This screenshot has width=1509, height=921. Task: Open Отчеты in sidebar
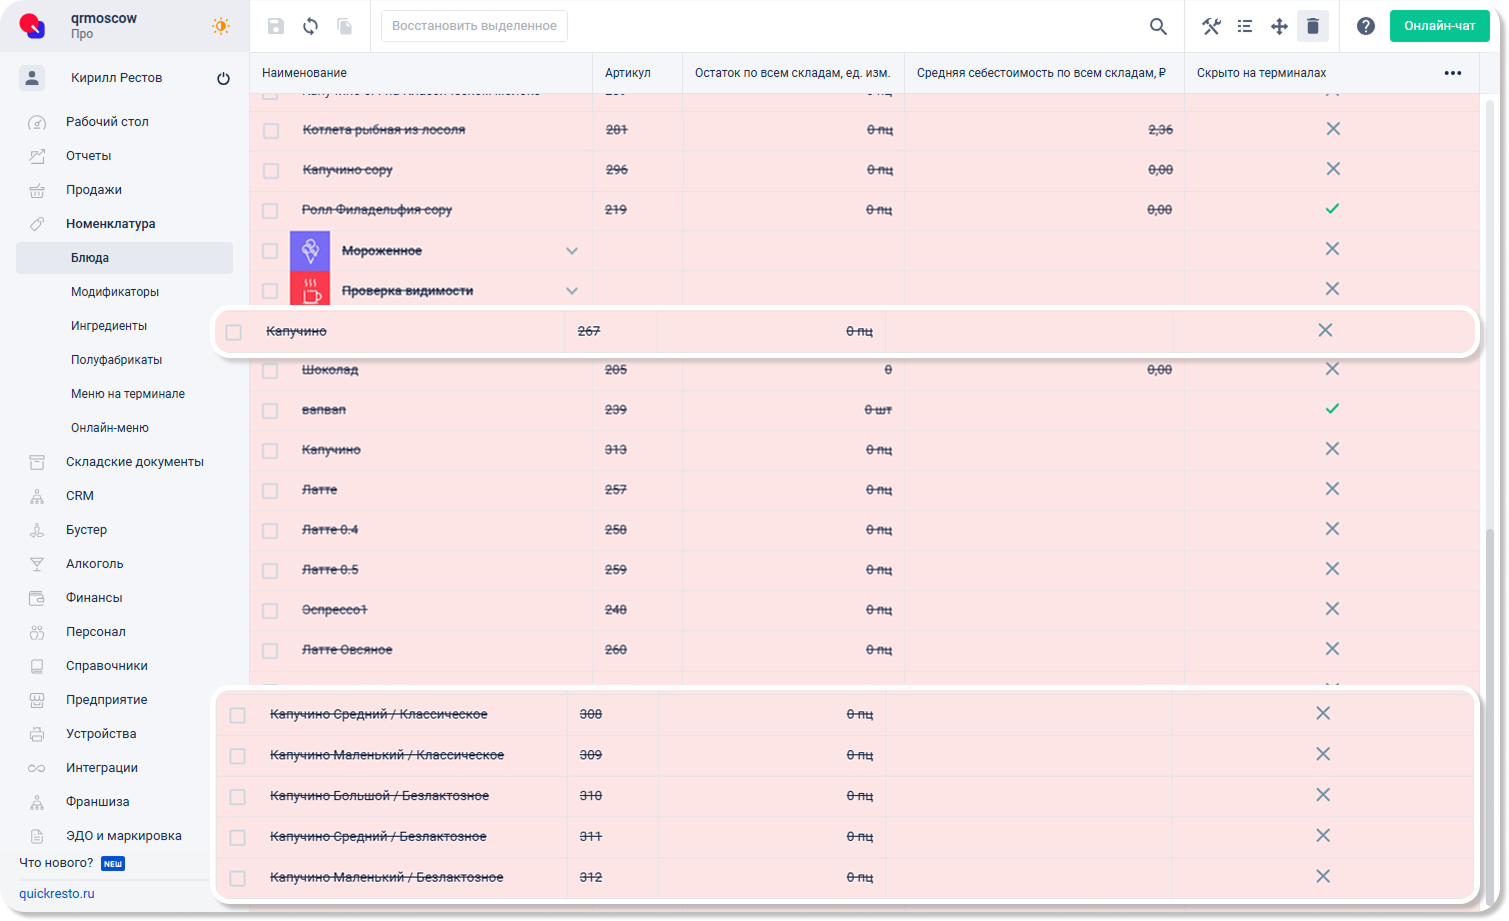point(89,156)
